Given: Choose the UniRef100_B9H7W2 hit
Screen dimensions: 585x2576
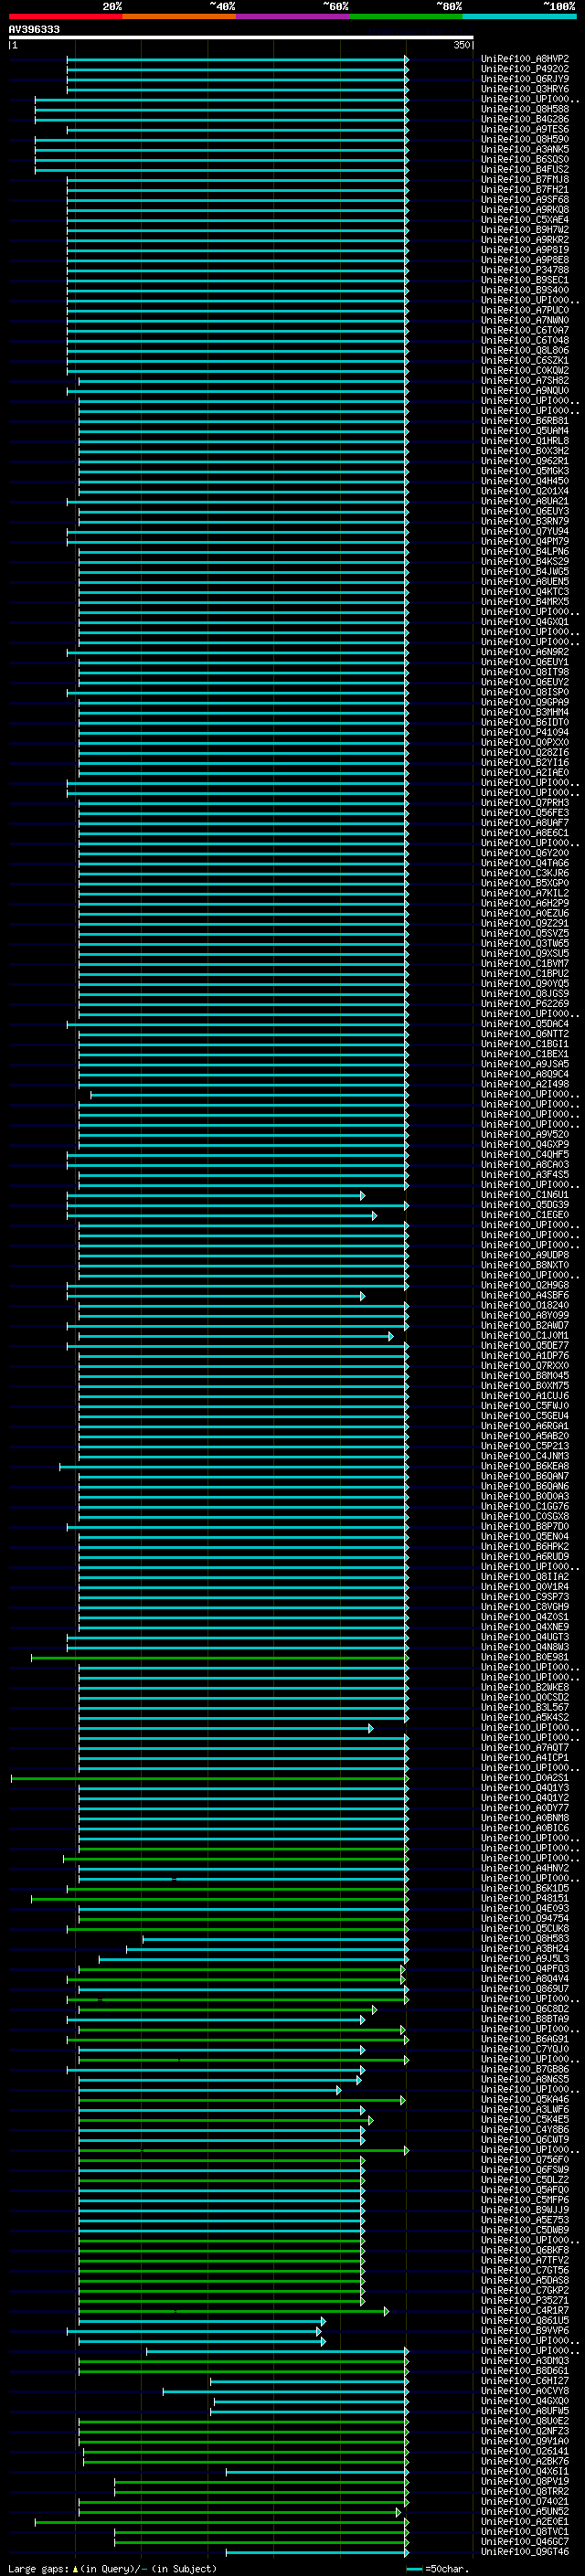Looking at the screenshot, I should [x=525, y=230].
